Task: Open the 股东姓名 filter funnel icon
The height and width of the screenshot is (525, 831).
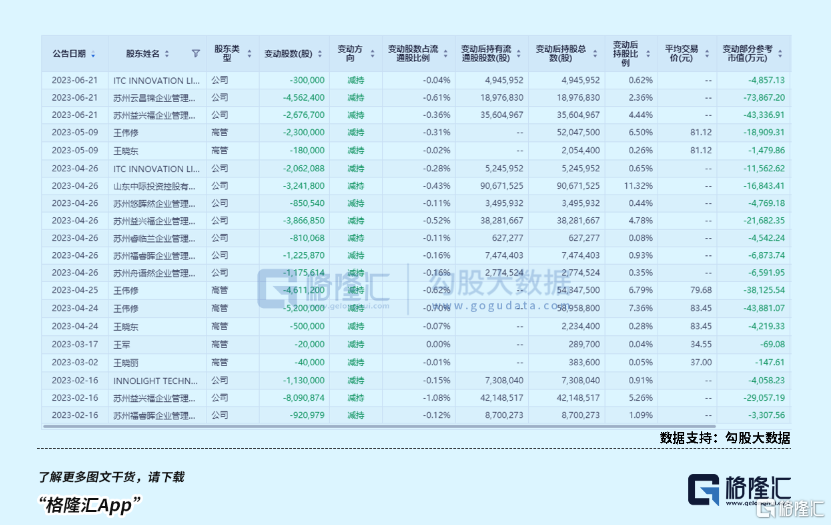Action: [x=196, y=54]
